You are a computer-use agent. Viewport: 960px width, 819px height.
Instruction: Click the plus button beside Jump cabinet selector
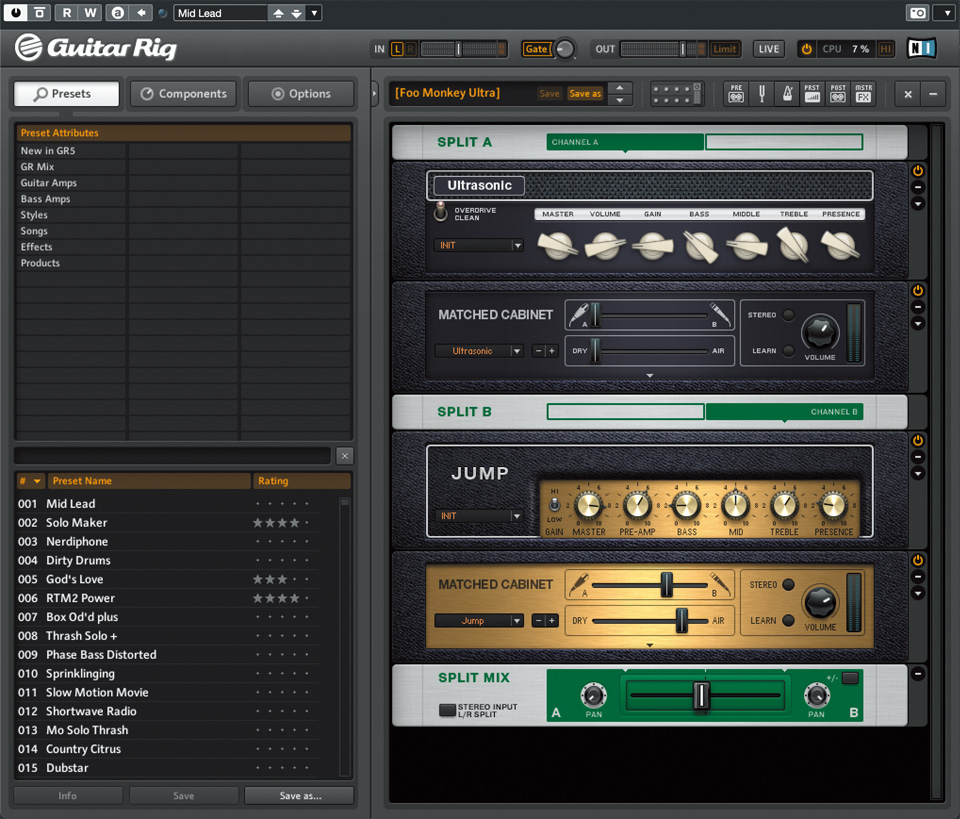pyautogui.click(x=552, y=621)
